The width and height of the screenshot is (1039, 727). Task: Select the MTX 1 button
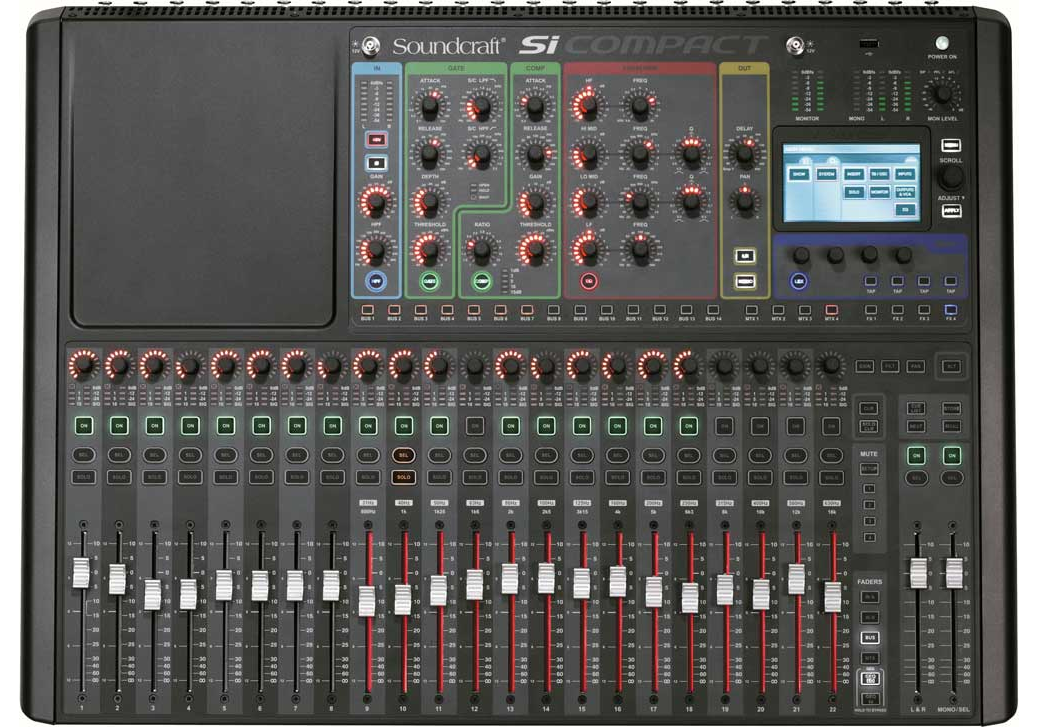click(751, 309)
